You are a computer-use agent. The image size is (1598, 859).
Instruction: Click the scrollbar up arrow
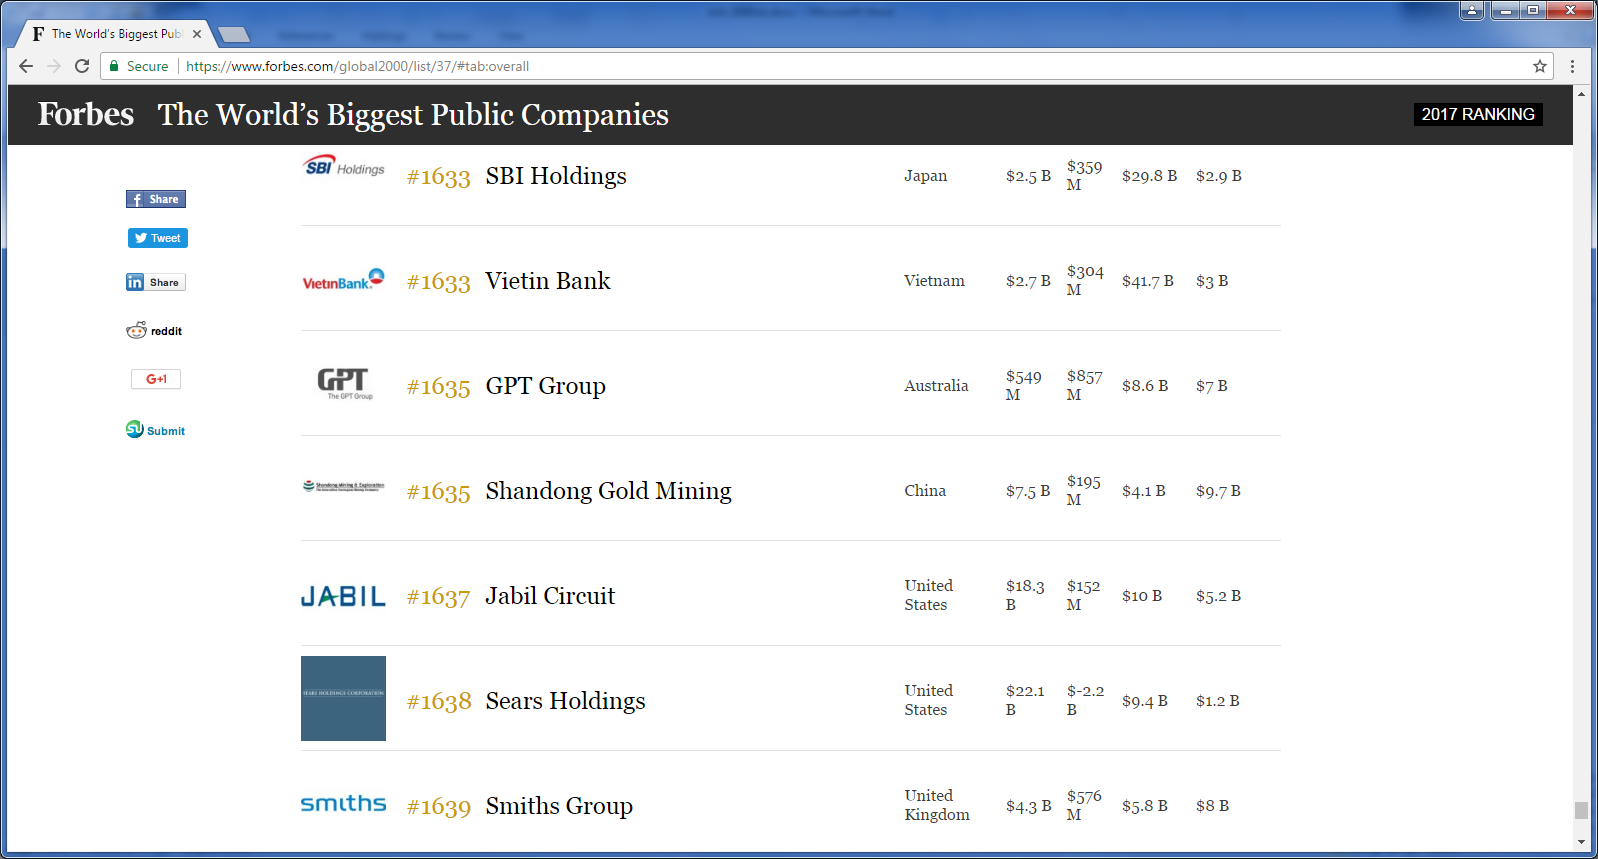pos(1581,93)
